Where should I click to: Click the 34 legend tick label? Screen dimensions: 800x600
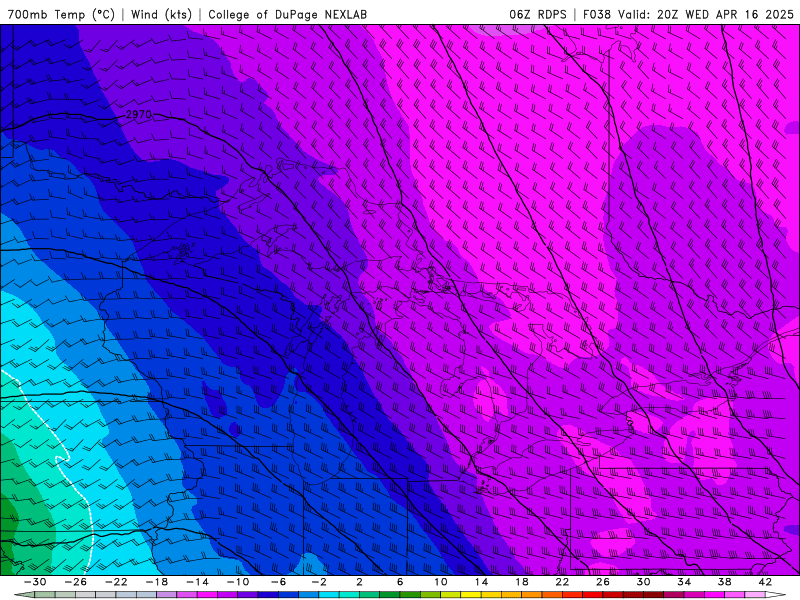[x=684, y=582]
